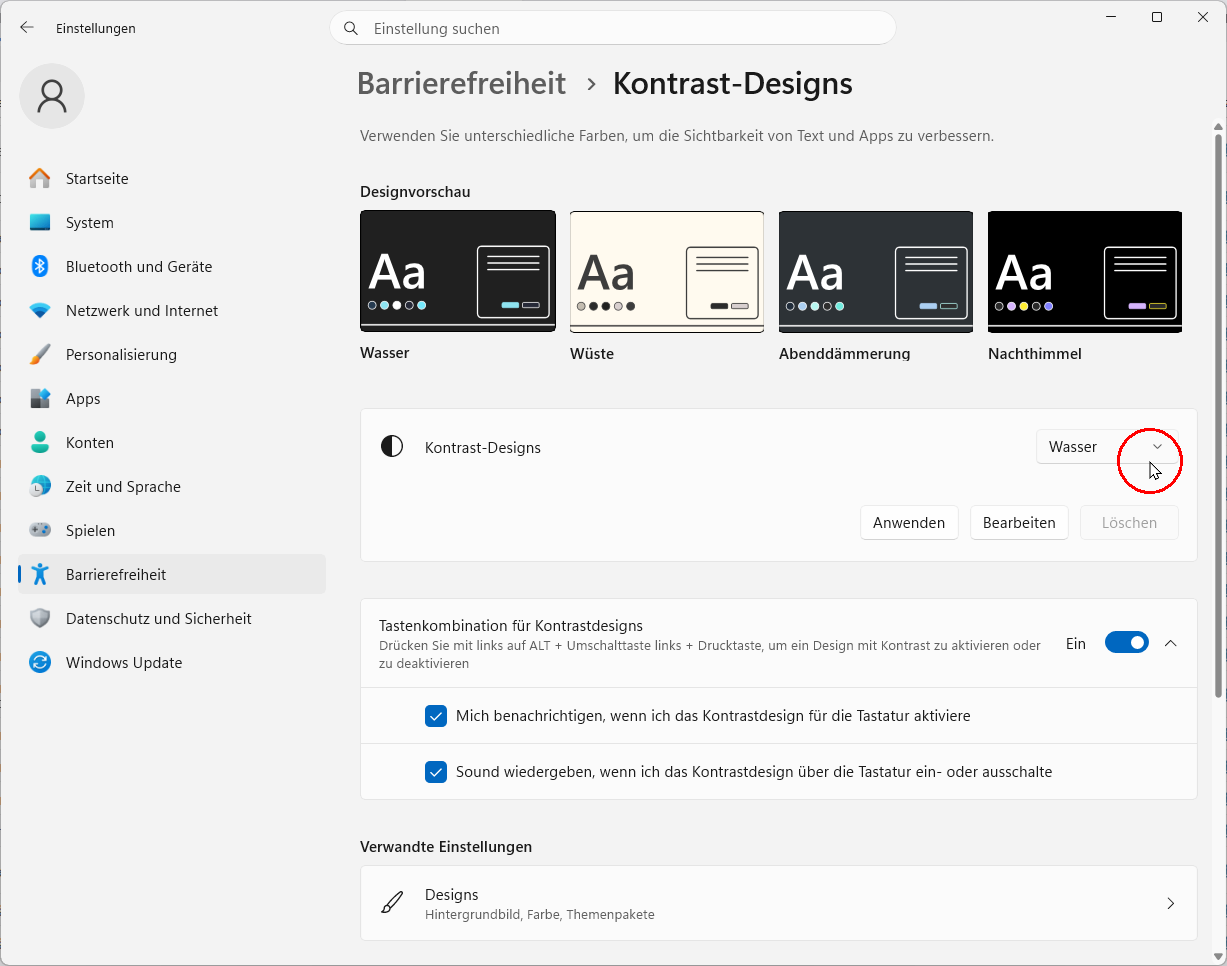Screen dimensions: 1227x966
Task: Go back to Barrierefreiheit breadcrumb
Action: pos(461,83)
